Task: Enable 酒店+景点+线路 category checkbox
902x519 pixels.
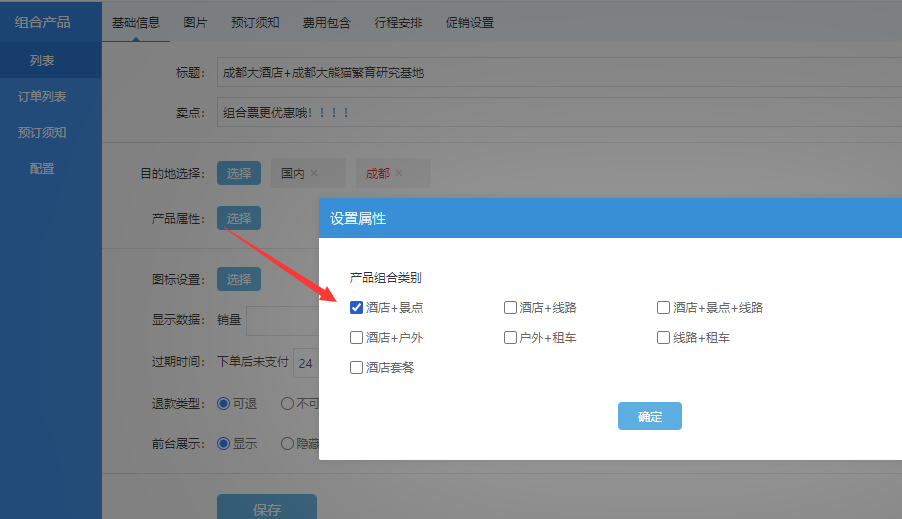Action: click(x=664, y=308)
